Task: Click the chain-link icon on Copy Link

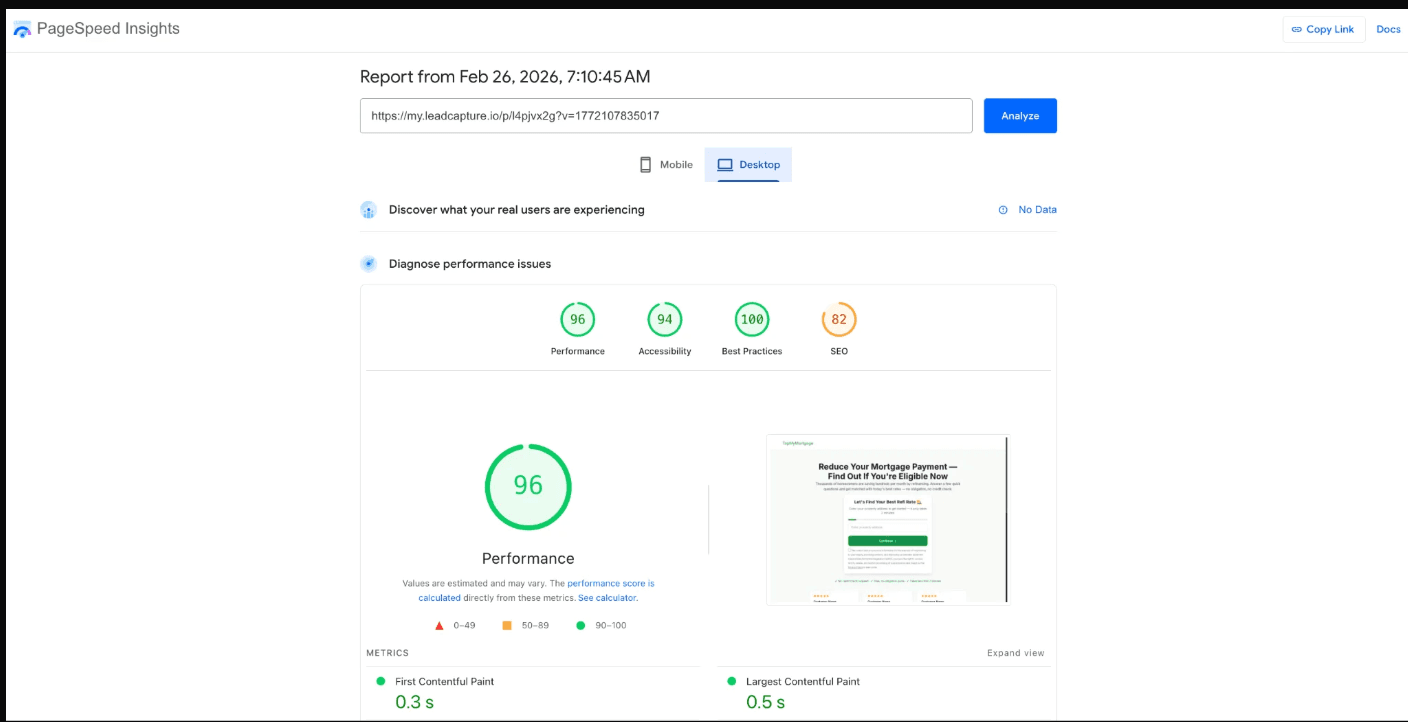Action: [1297, 29]
